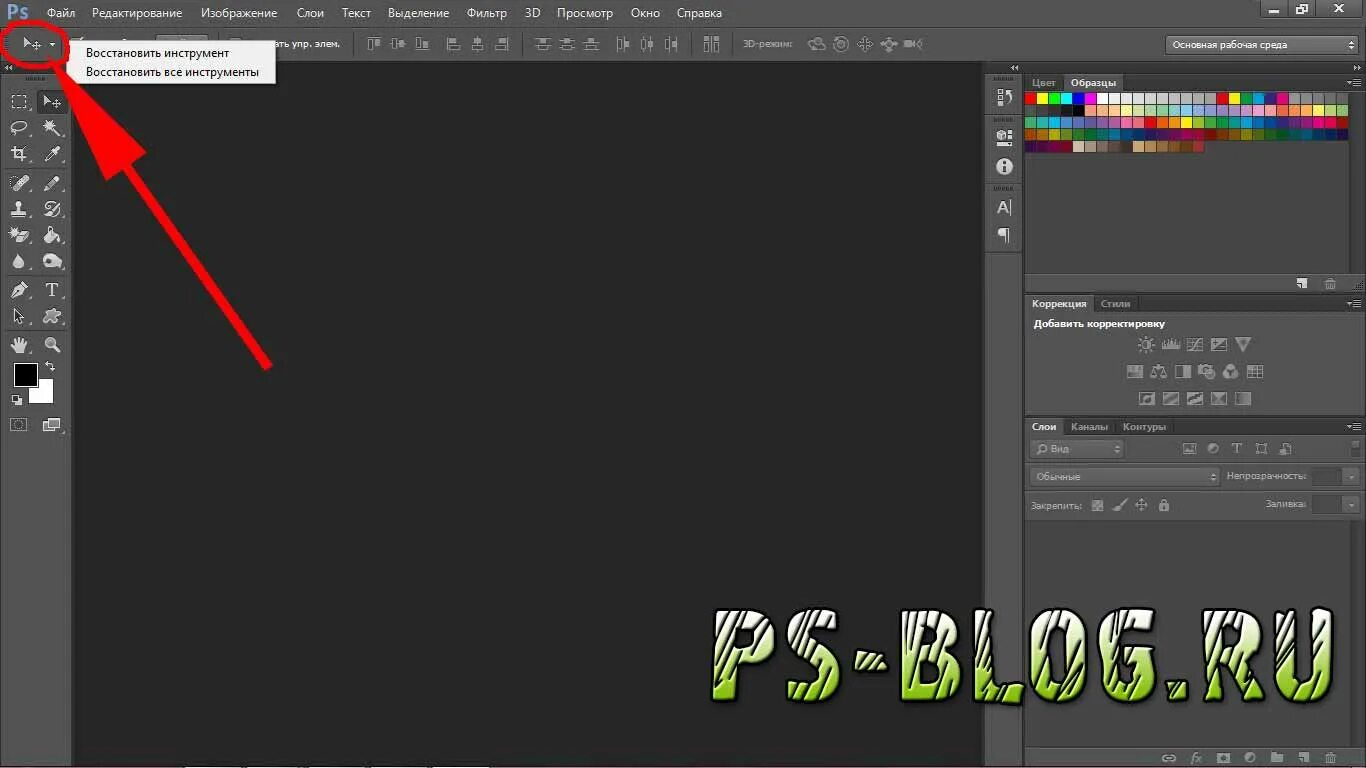Click the white background color swatch
This screenshot has width=1366, height=768.
[42, 391]
